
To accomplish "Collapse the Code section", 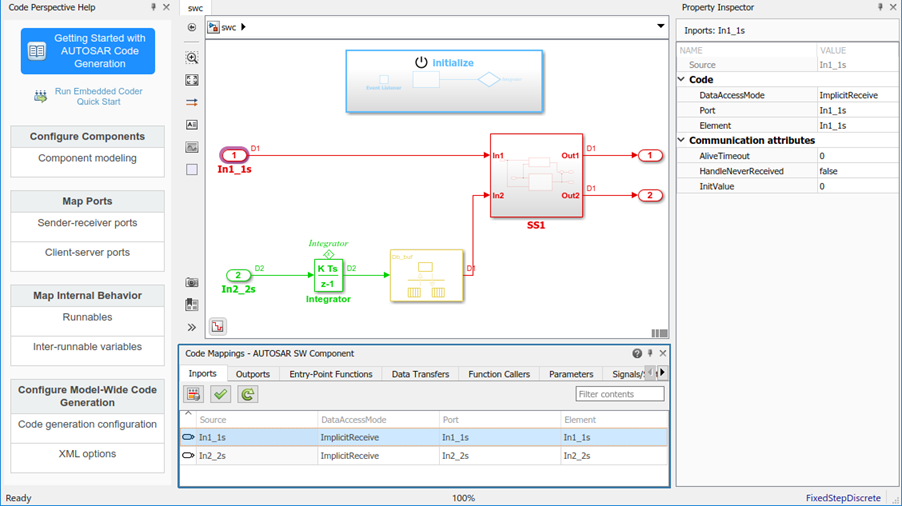I will (682, 79).
